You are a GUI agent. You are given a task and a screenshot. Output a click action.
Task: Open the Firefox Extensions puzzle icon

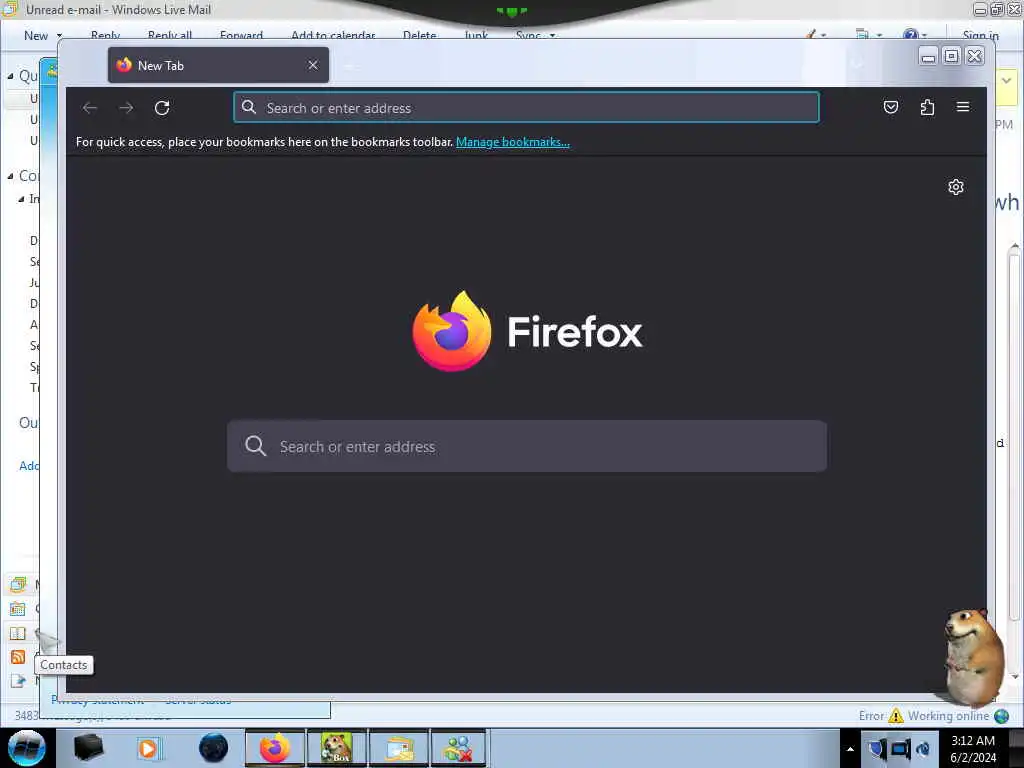(x=927, y=107)
